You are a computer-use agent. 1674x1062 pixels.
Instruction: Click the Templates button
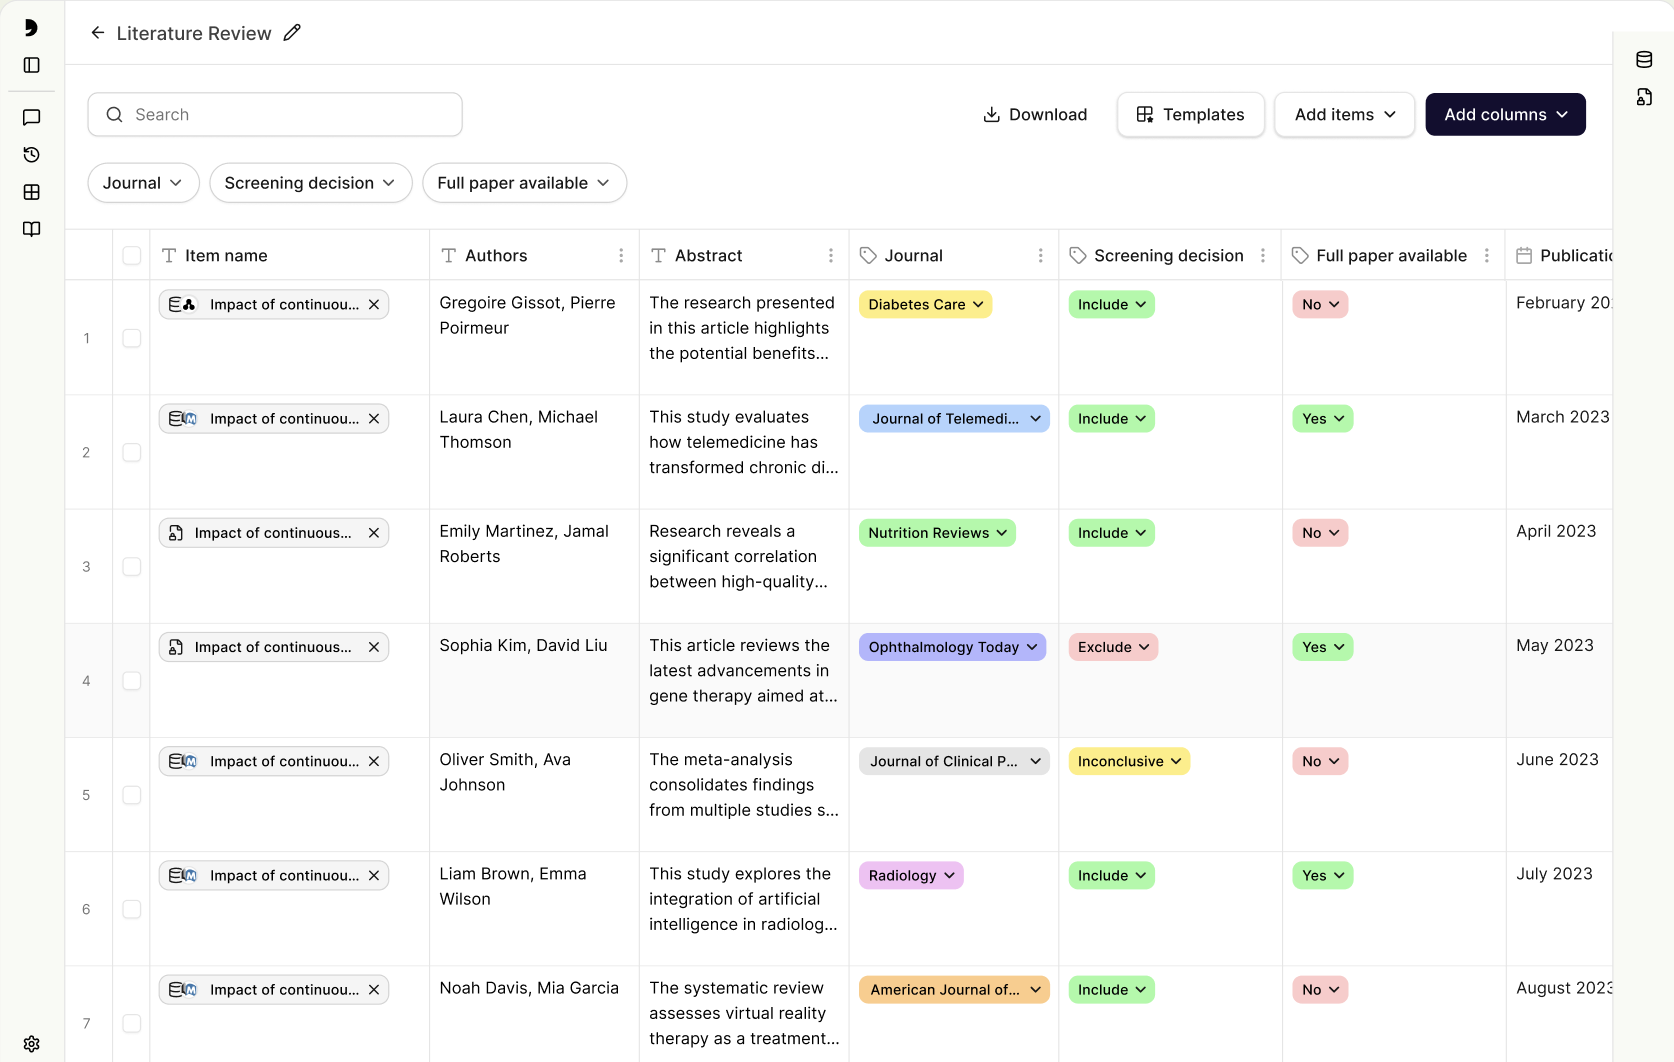point(1190,115)
